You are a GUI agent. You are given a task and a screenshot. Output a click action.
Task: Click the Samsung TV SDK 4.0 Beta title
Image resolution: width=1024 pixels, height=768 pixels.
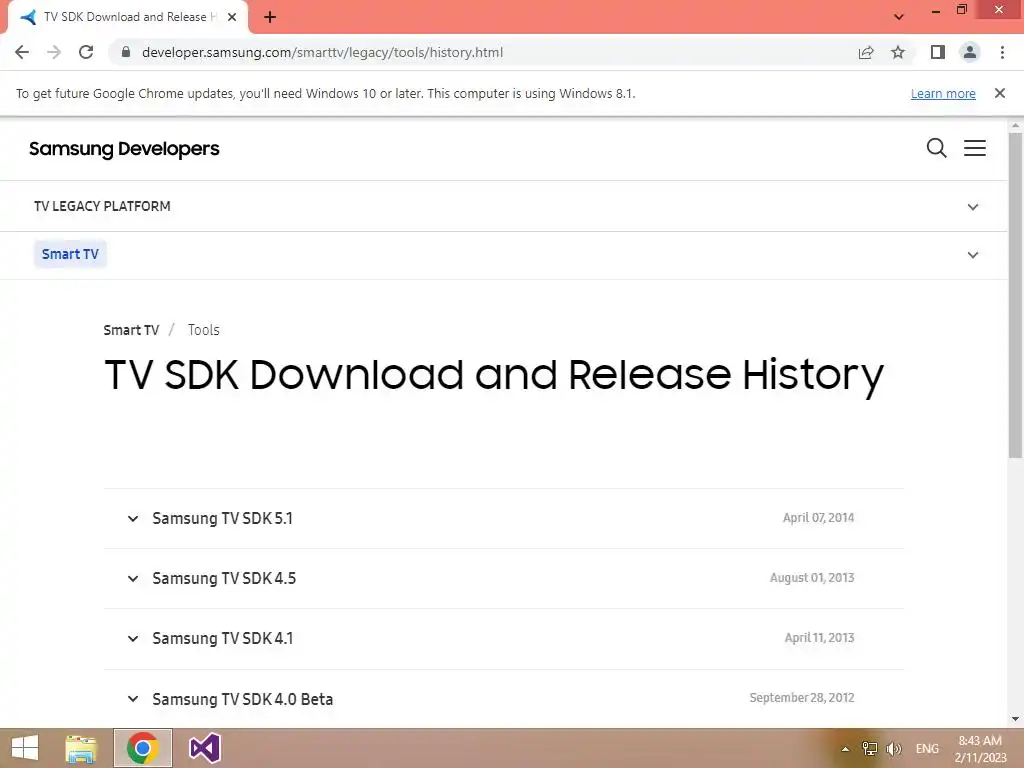tap(243, 699)
